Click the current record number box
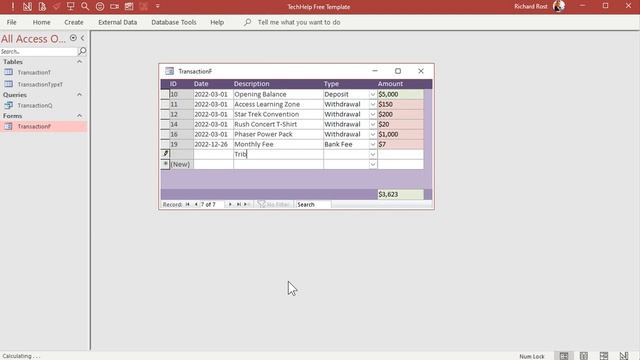 (x=212, y=204)
